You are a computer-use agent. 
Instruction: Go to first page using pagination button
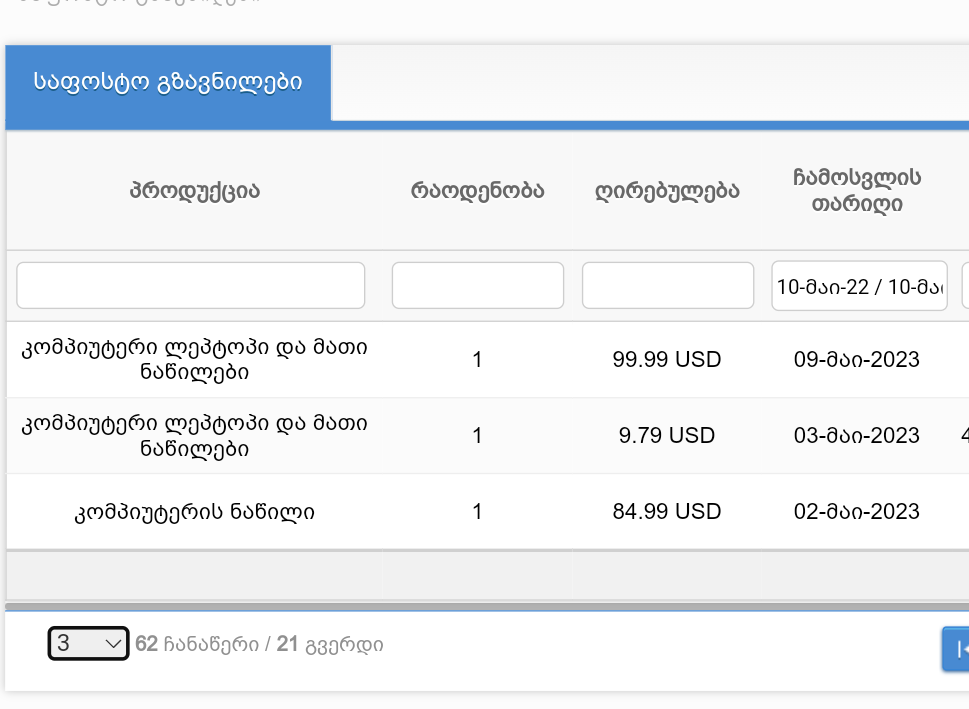(x=958, y=649)
